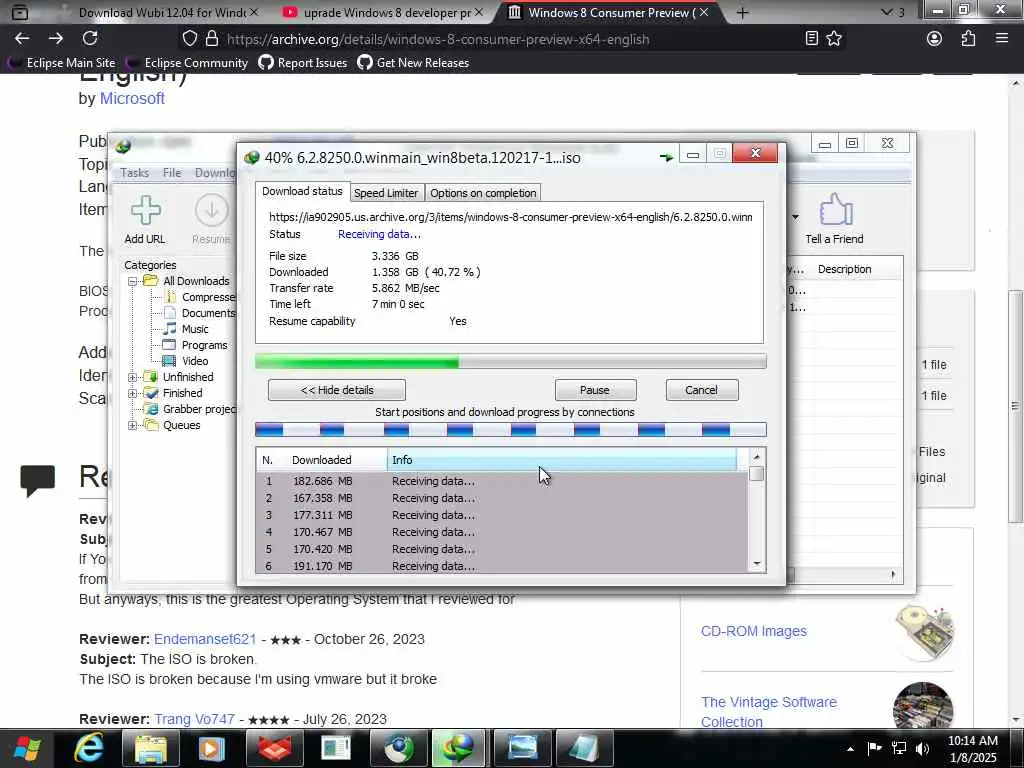Click the padlock site info icon
The width and height of the screenshot is (1024, 768).
(212, 39)
